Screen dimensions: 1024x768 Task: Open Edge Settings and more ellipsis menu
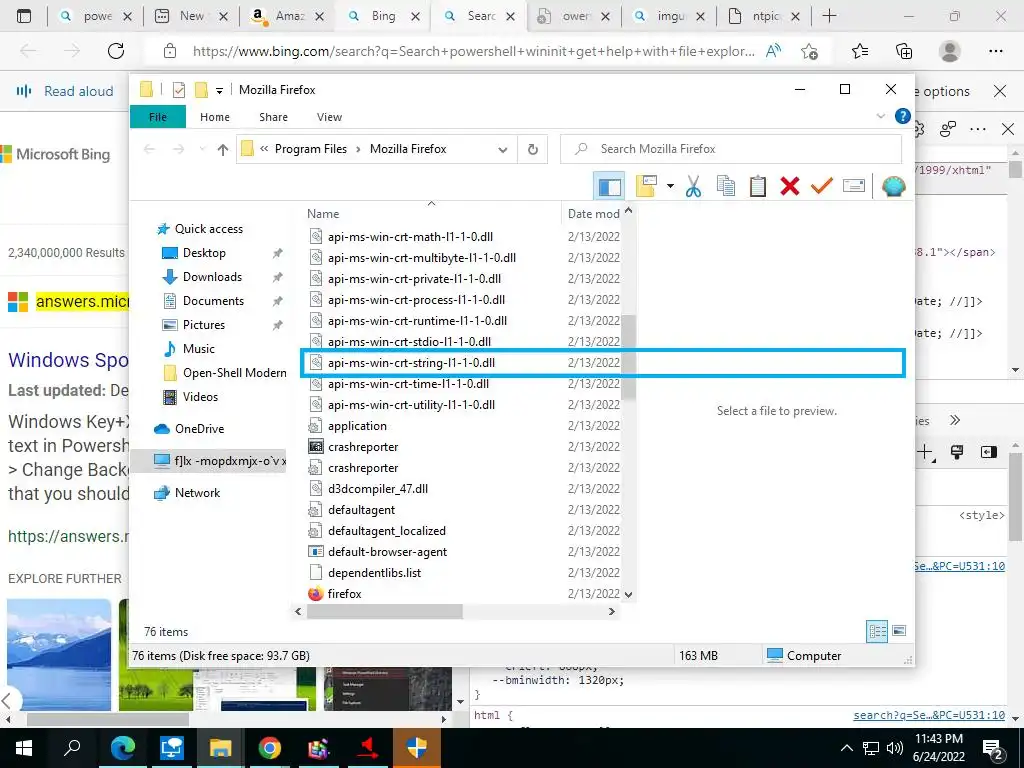coord(995,51)
